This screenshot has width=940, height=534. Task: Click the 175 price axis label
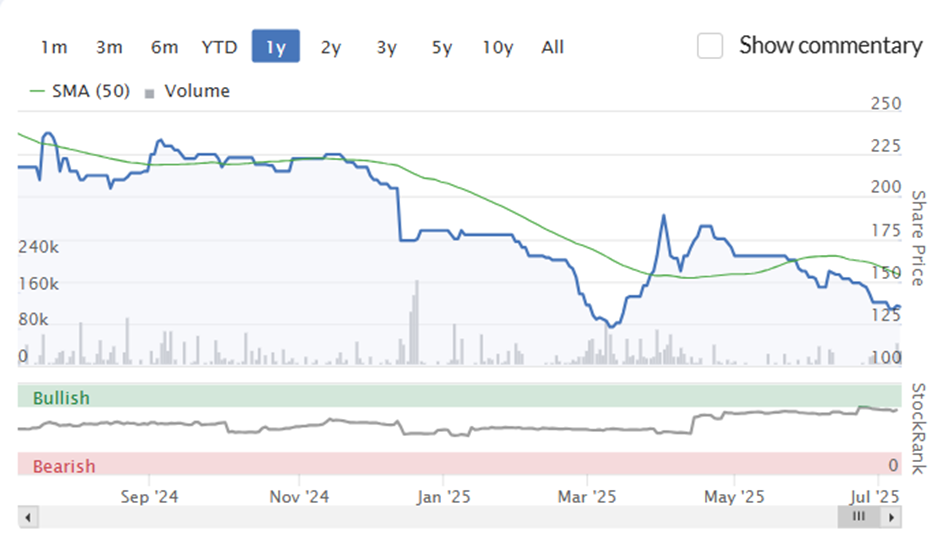coord(886,230)
